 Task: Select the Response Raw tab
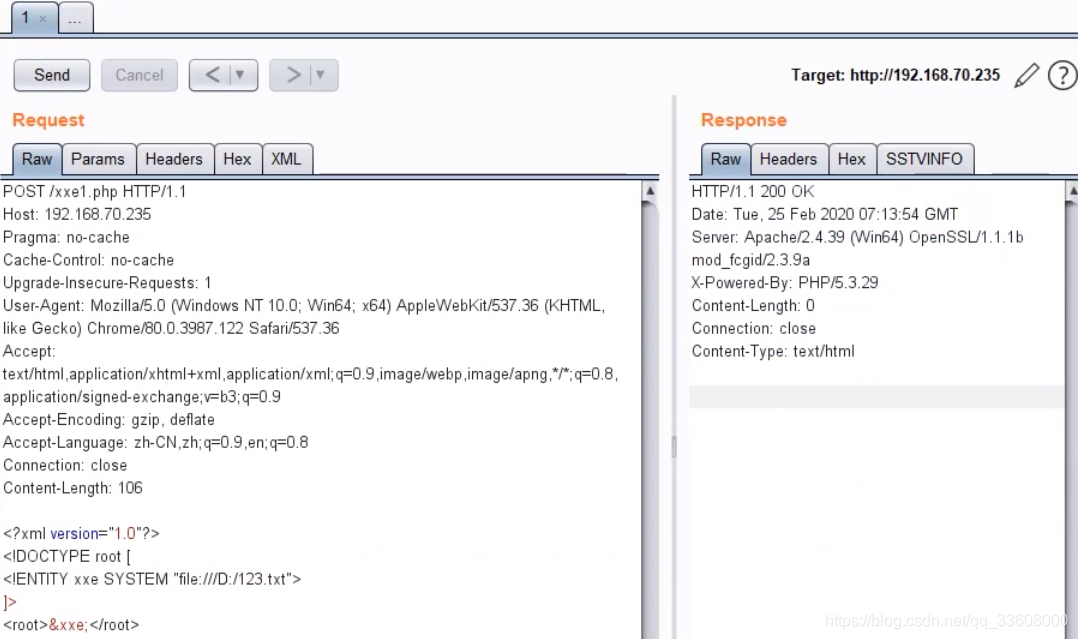point(725,159)
